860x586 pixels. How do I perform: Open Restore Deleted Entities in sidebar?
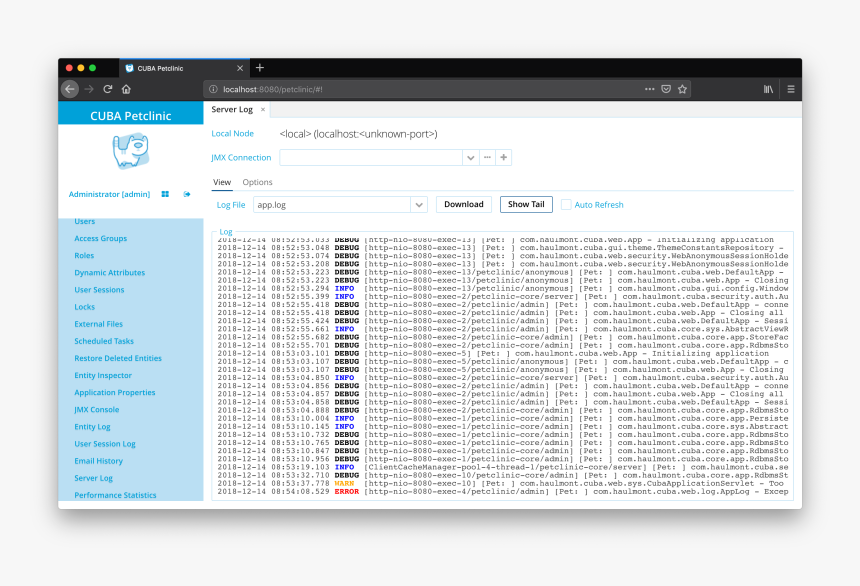pyautogui.click(x=118, y=358)
